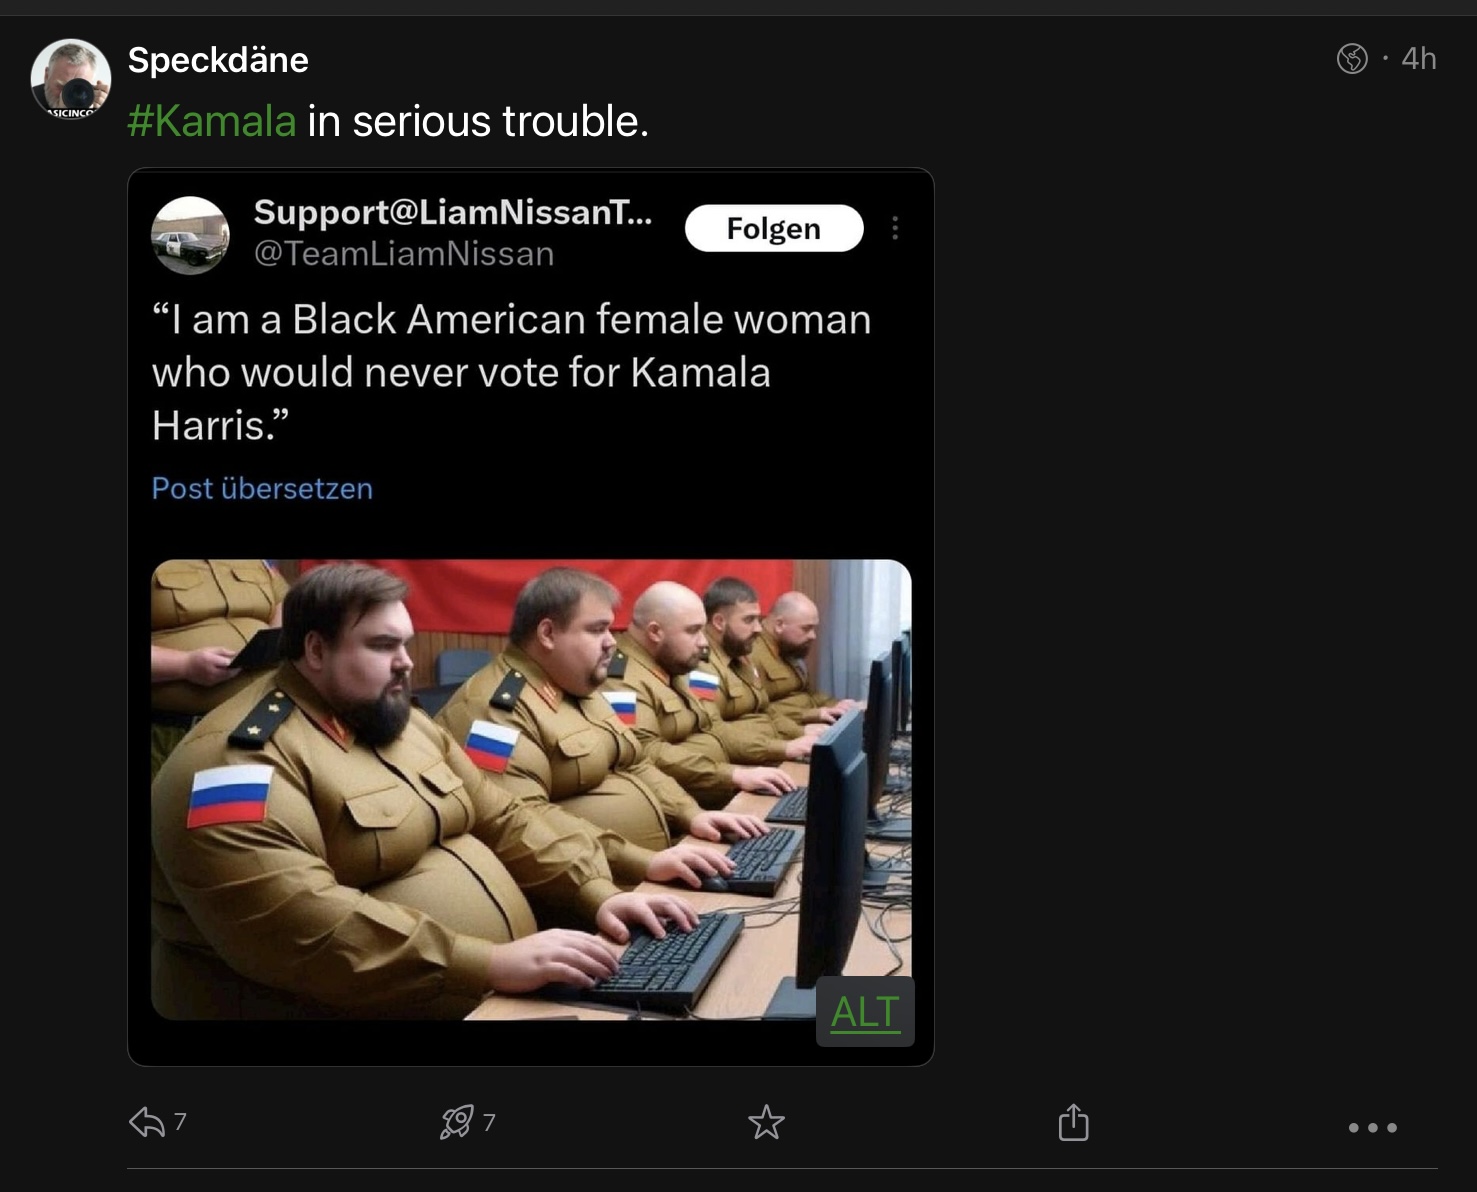Click the Speckdäne display name
The height and width of the screenshot is (1192, 1477).
click(x=218, y=60)
